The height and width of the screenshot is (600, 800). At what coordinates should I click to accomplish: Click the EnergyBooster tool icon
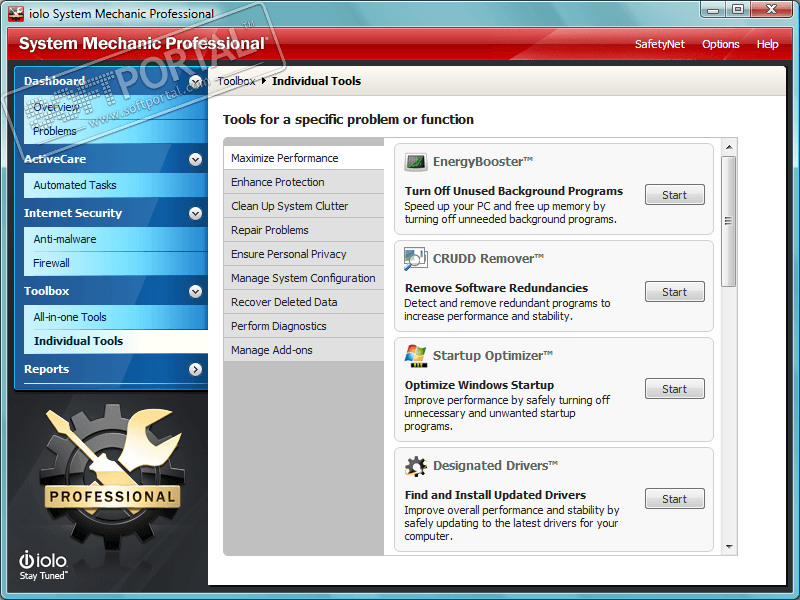click(415, 162)
